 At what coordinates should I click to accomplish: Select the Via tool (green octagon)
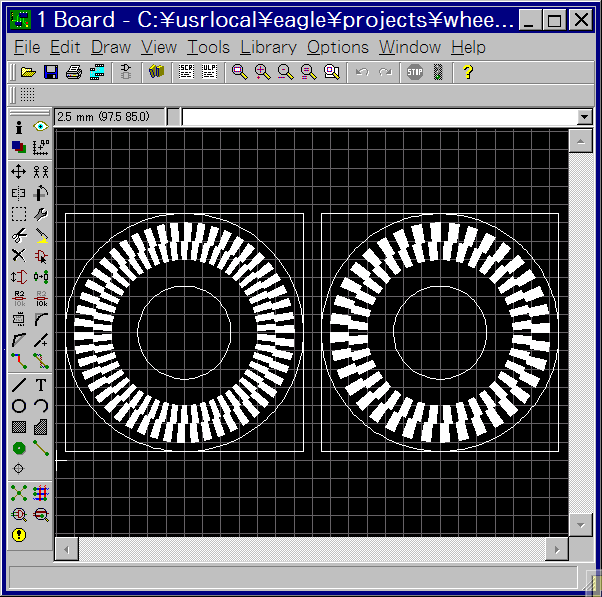18,448
